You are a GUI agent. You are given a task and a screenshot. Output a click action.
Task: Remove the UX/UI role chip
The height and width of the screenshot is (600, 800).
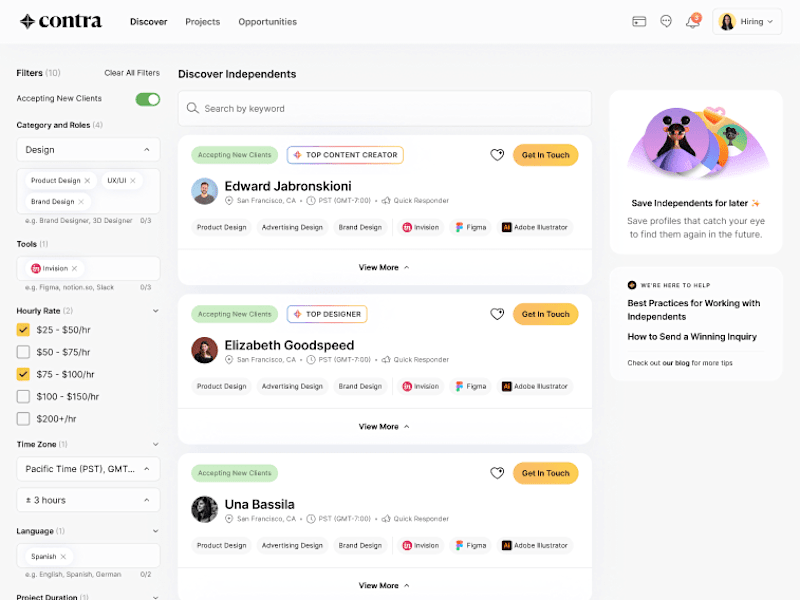pos(133,181)
